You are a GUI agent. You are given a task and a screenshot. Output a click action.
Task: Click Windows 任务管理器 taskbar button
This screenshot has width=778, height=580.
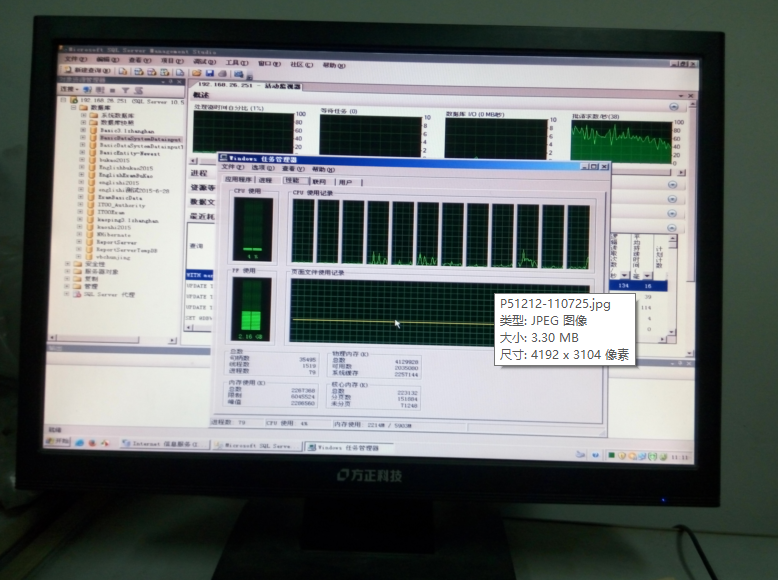(x=349, y=448)
